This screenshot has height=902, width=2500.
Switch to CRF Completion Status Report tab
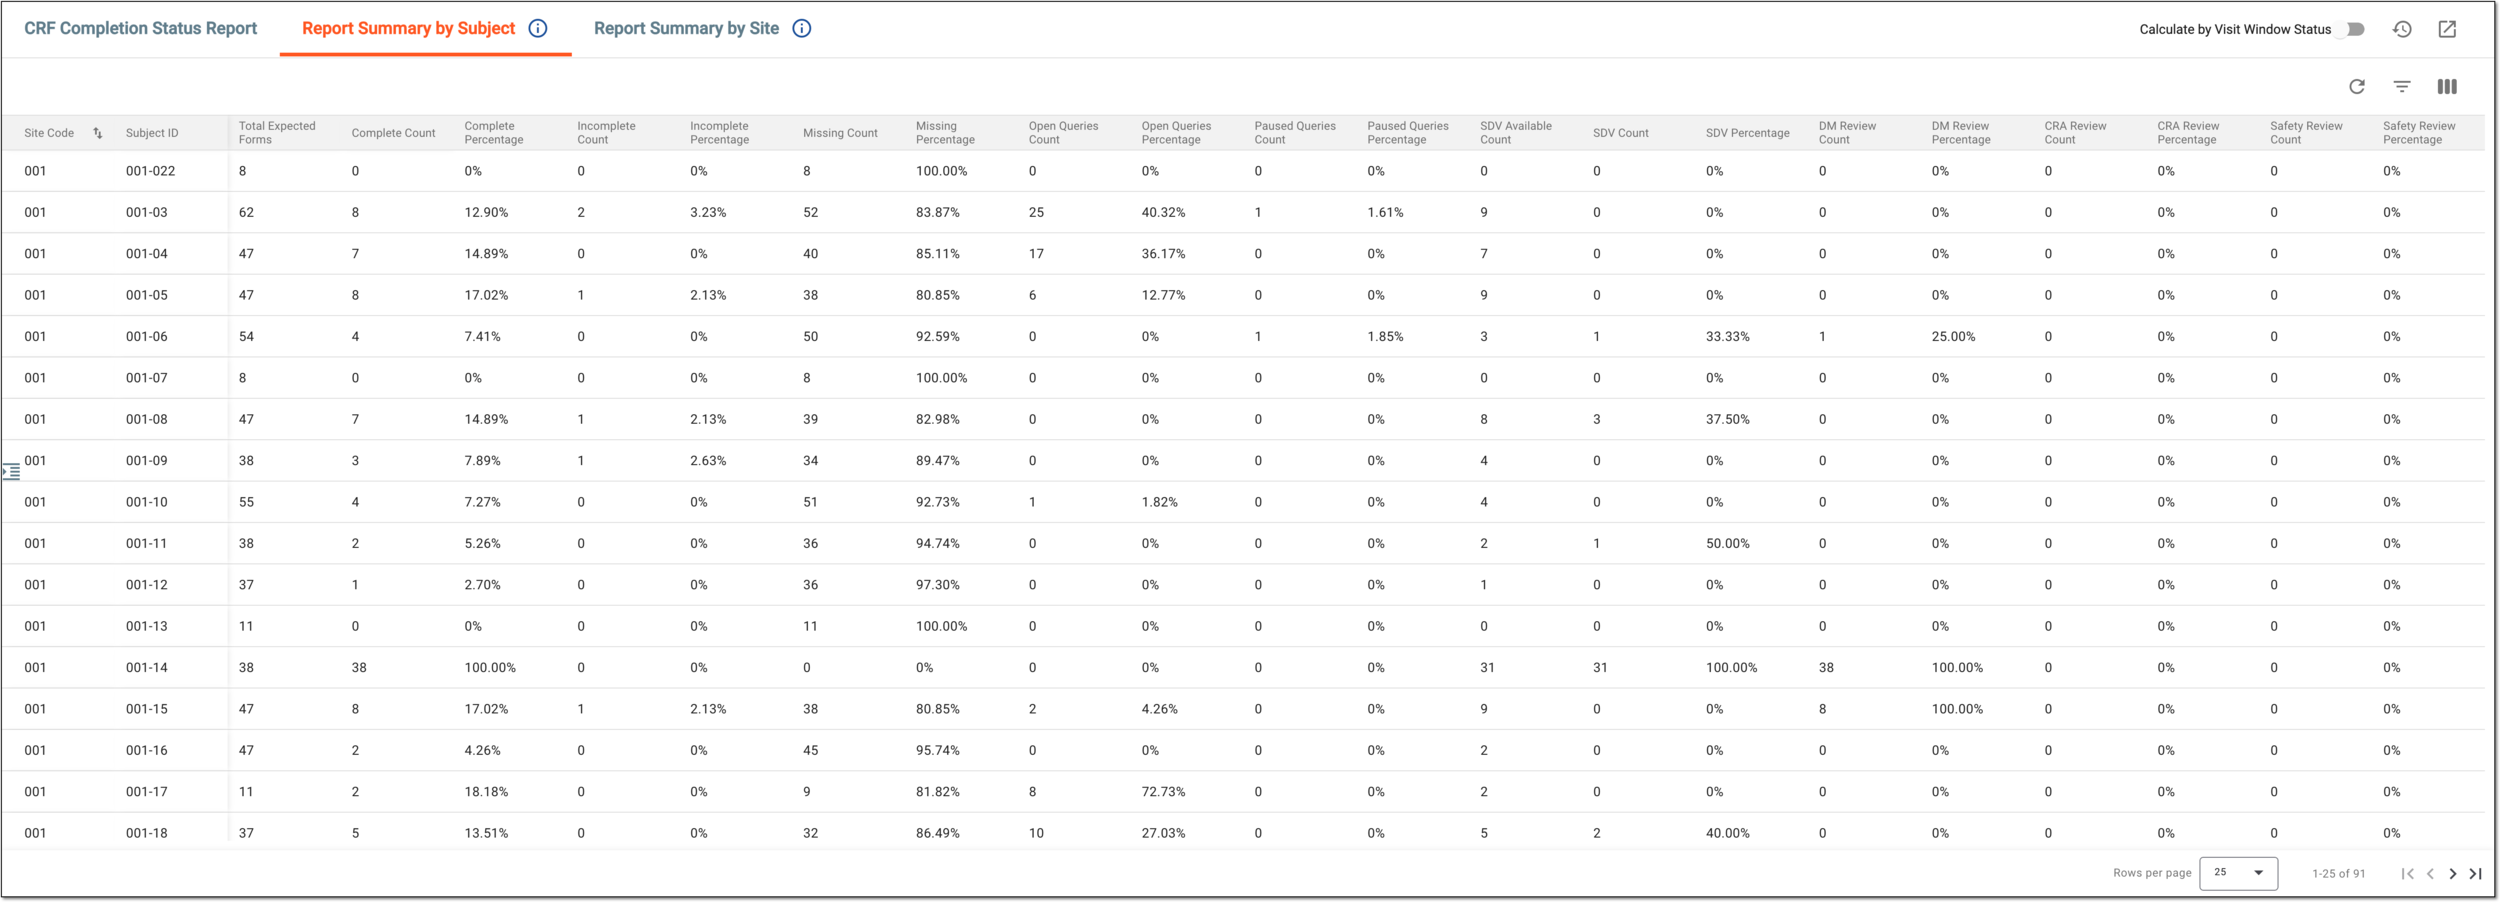click(141, 28)
